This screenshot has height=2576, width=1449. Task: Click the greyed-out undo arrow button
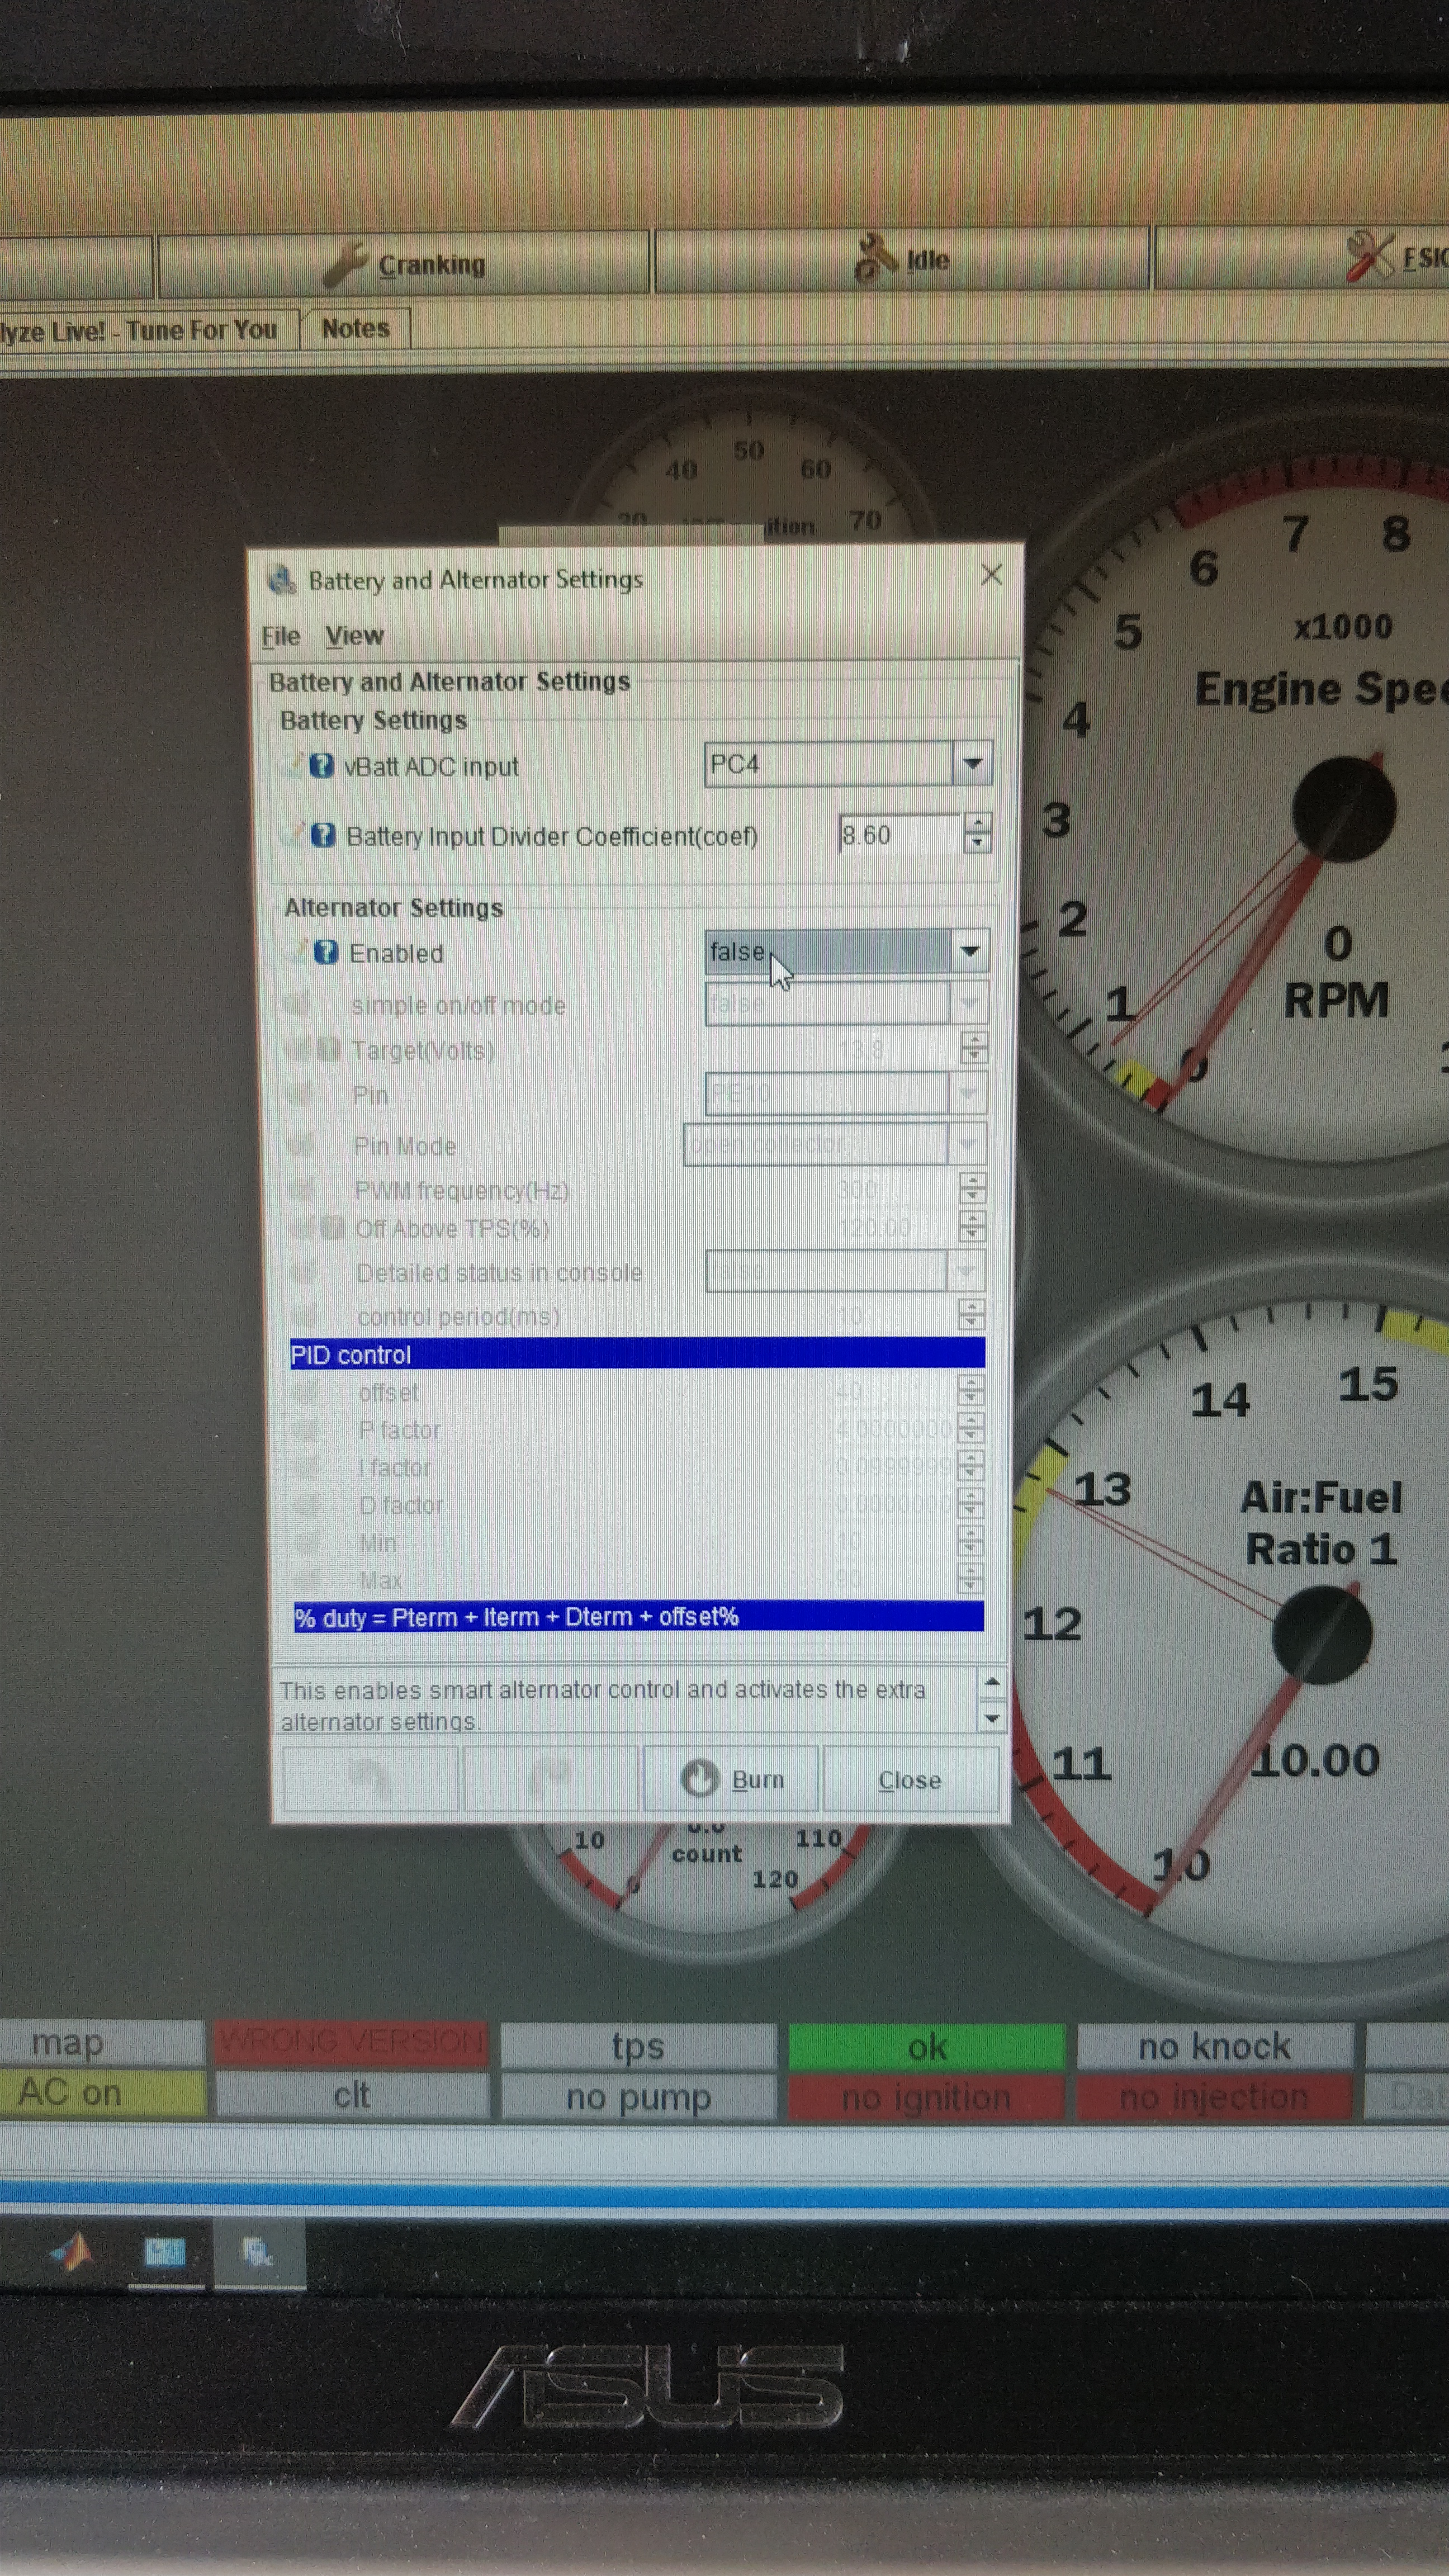point(370,1778)
